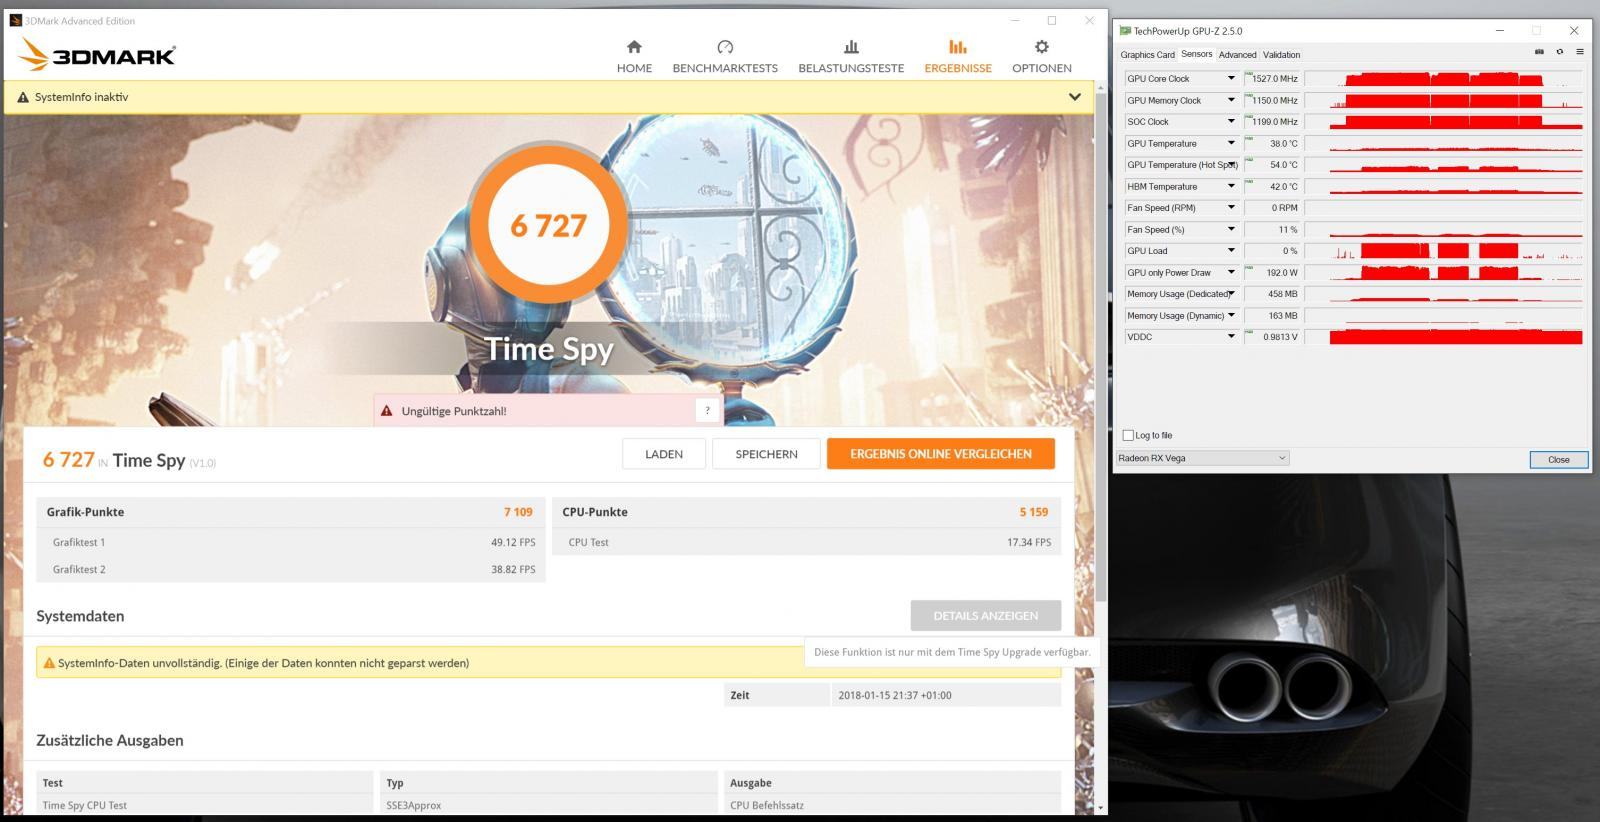Open the GPU-Z hamburger menu icon
1600x822 pixels.
[1579, 52]
